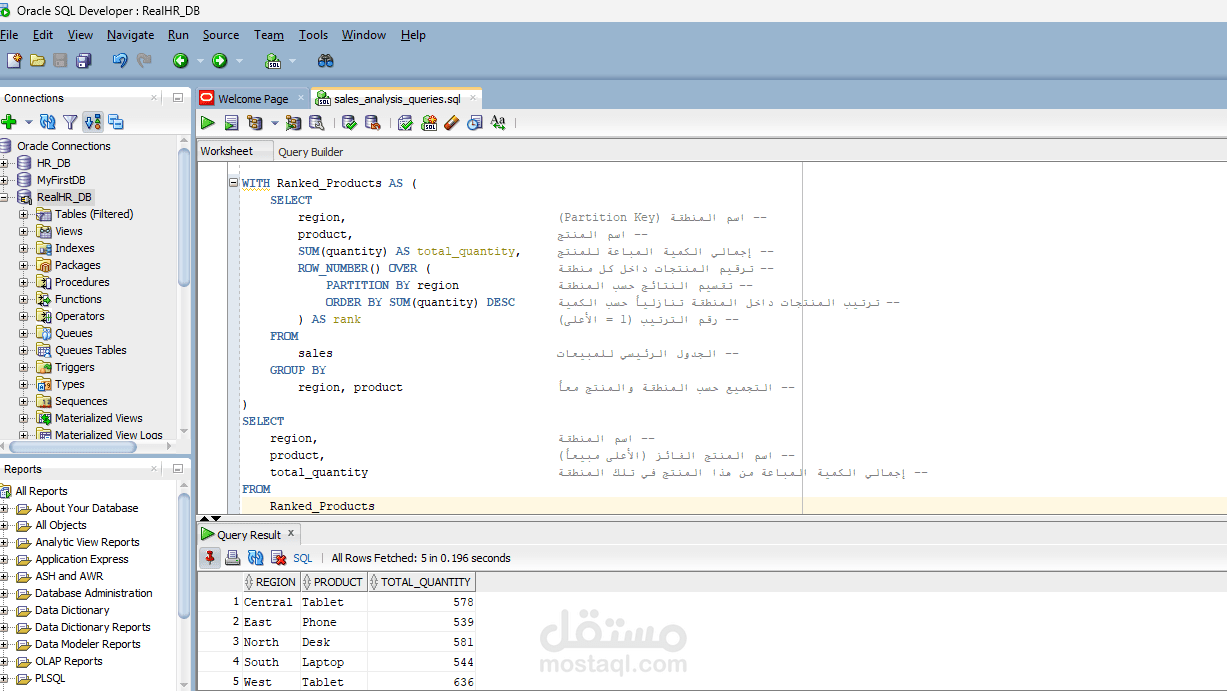Close the sales_analysis_queries.sql tab
The width and height of the screenshot is (1227, 691).
point(473,98)
